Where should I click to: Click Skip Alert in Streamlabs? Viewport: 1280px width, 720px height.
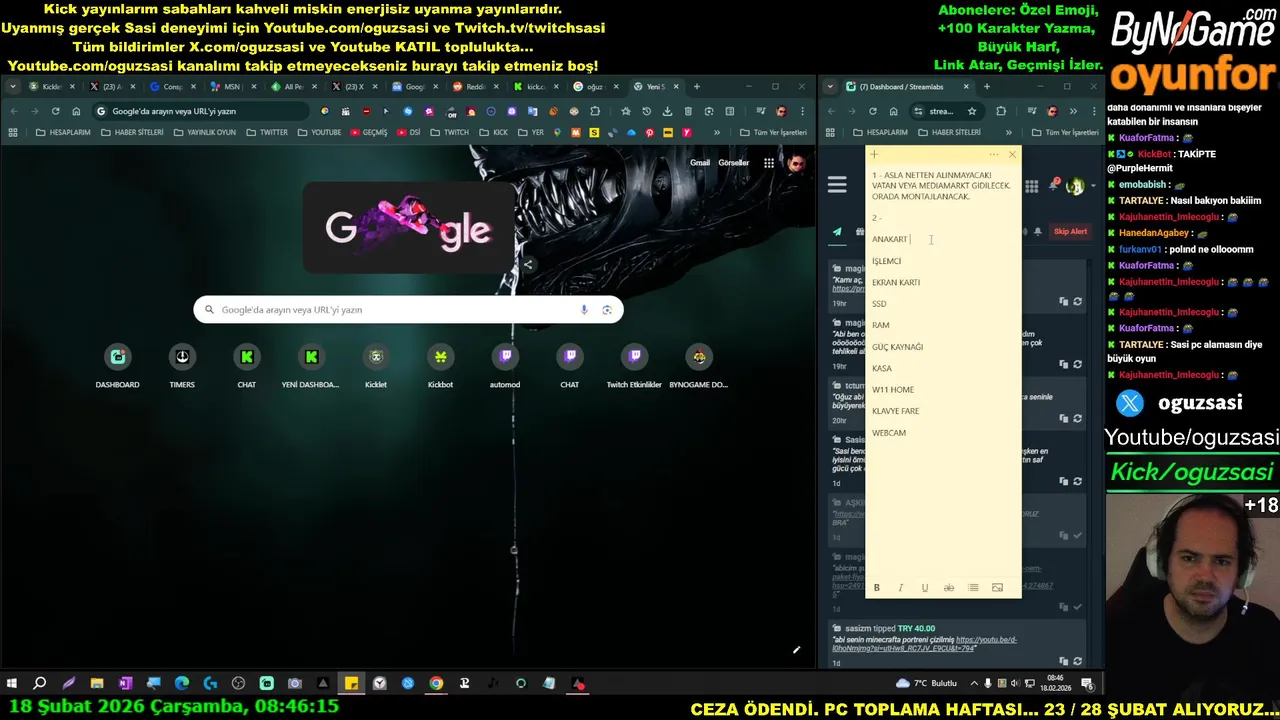coord(1070,232)
